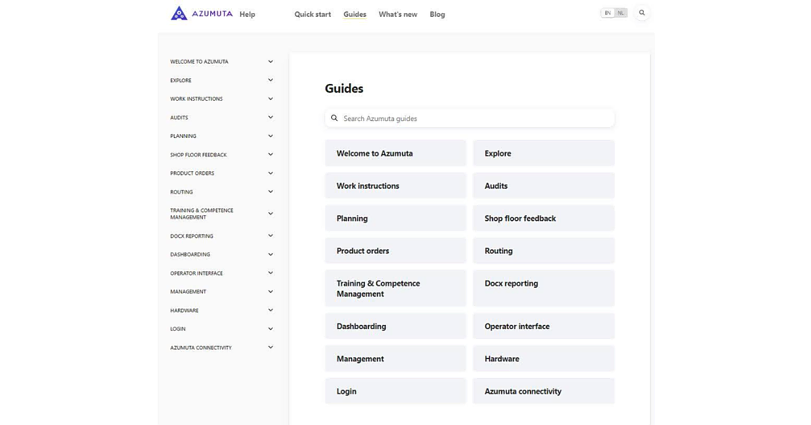Select SHOP FLOOR FEEDBACK sidebar label
This screenshot has width=811, height=425.
coord(199,155)
